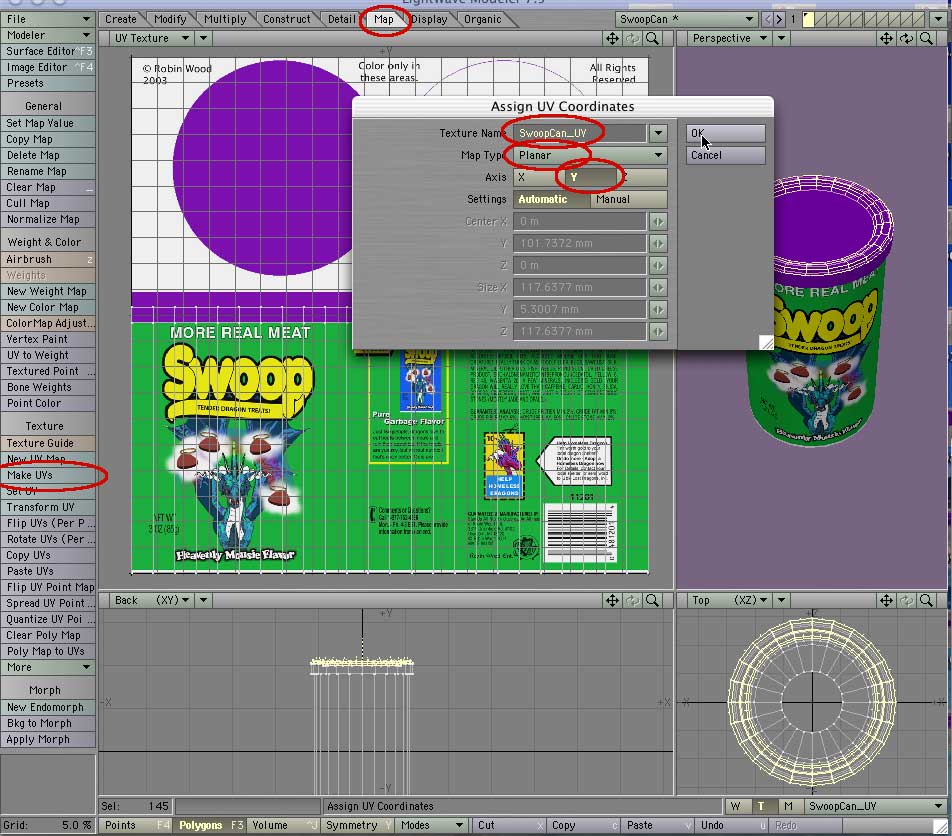Image resolution: width=952 pixels, height=836 pixels.
Task: Switch to Polygons selection mode
Action: point(211,825)
